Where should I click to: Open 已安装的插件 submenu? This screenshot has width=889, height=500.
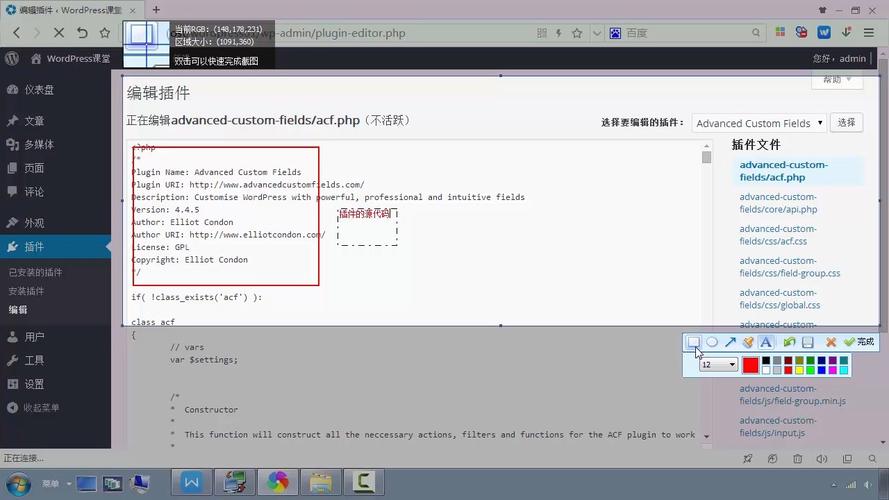[35, 273]
